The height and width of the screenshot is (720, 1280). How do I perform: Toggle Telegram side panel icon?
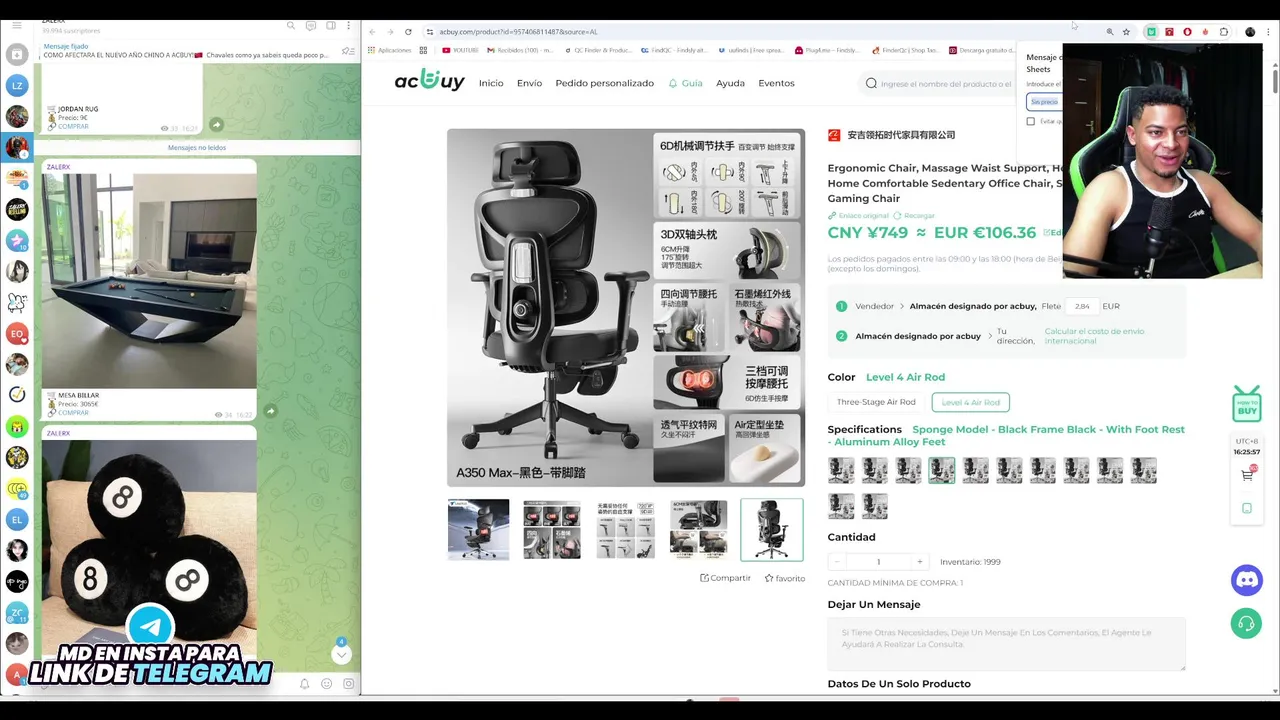tap(331, 25)
